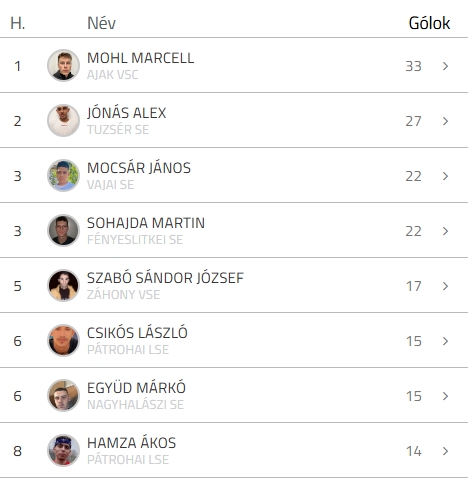Follow the SZABÓ SÁNDOR JÓZSEF name link

pos(165,278)
